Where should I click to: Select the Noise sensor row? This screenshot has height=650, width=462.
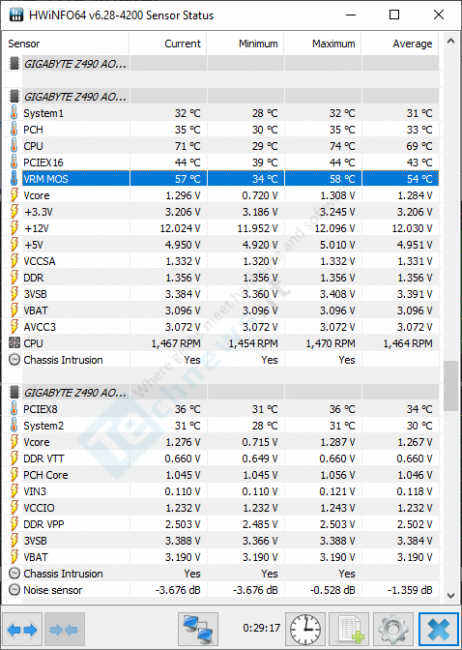pyautogui.click(x=221, y=590)
